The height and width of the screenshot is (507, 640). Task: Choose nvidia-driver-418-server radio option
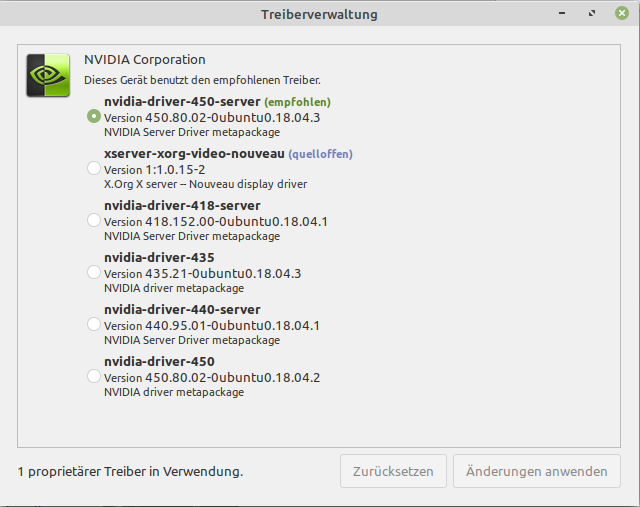click(94, 220)
